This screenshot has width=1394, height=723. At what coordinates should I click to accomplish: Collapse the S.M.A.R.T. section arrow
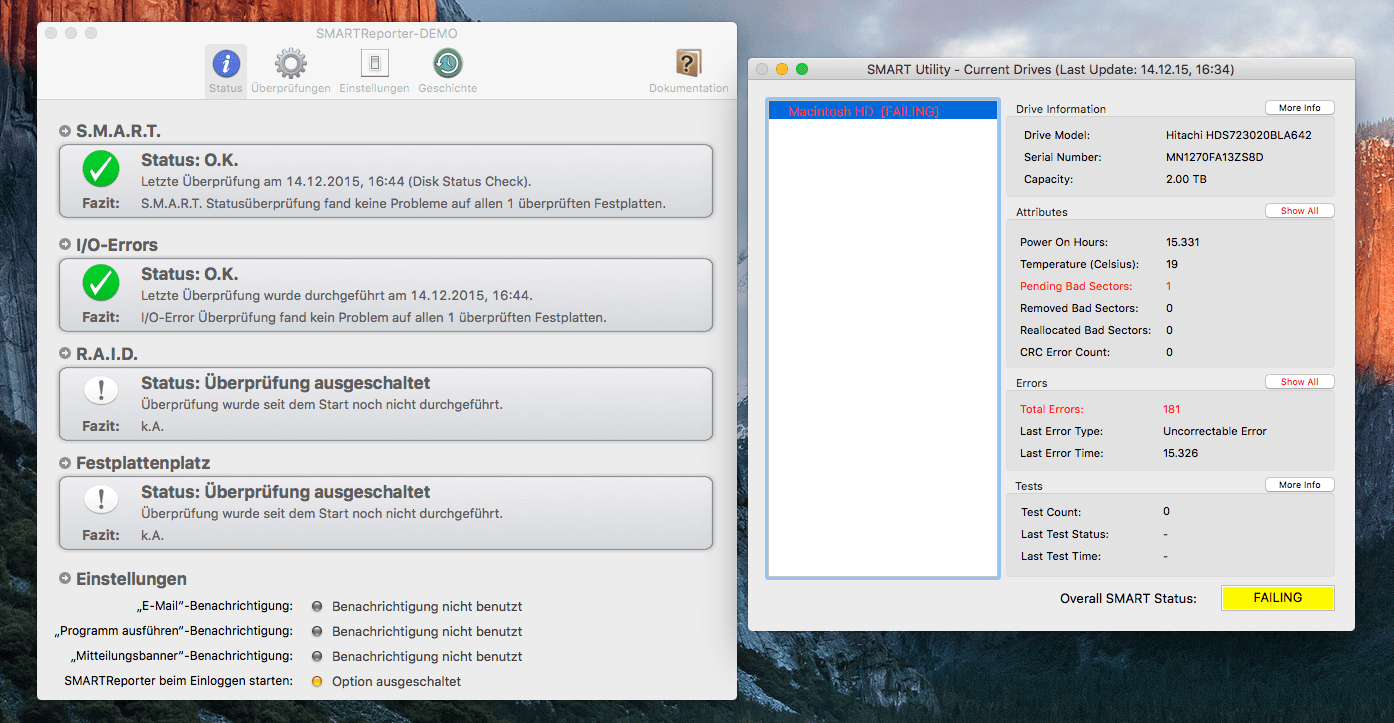pyautogui.click(x=65, y=131)
